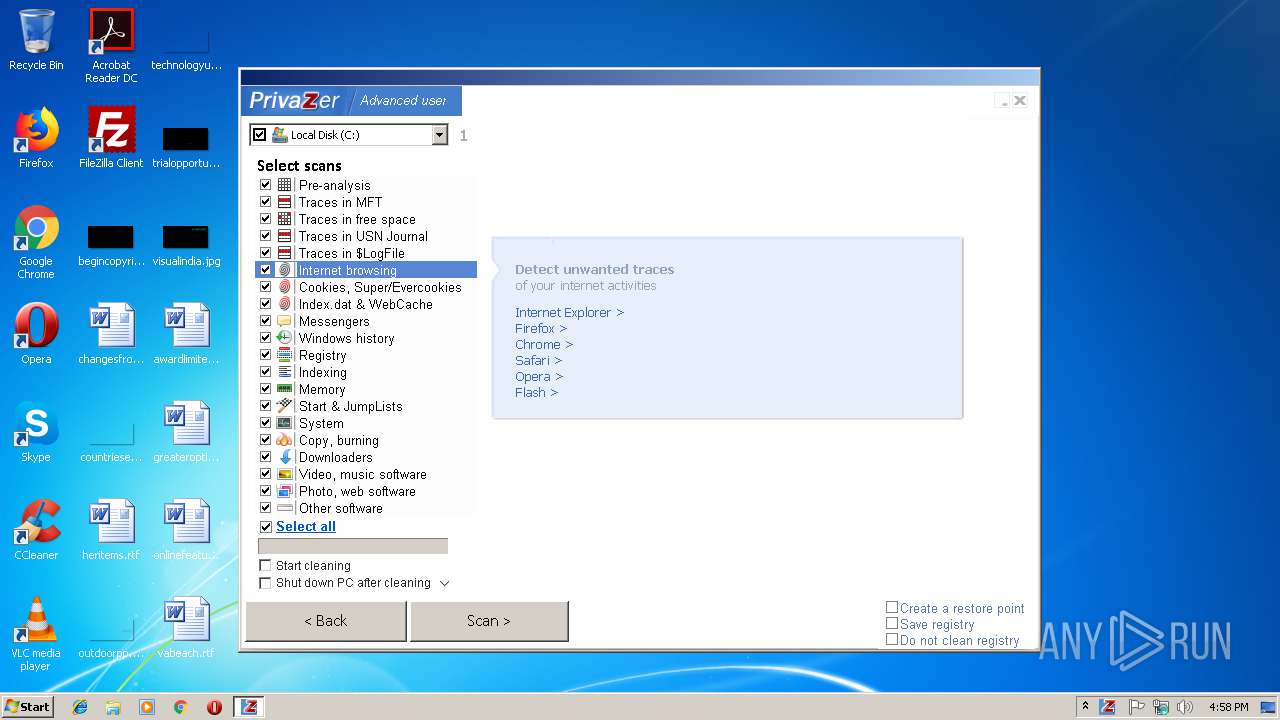Click the Cookies, Super/Evercookies icon

point(285,287)
